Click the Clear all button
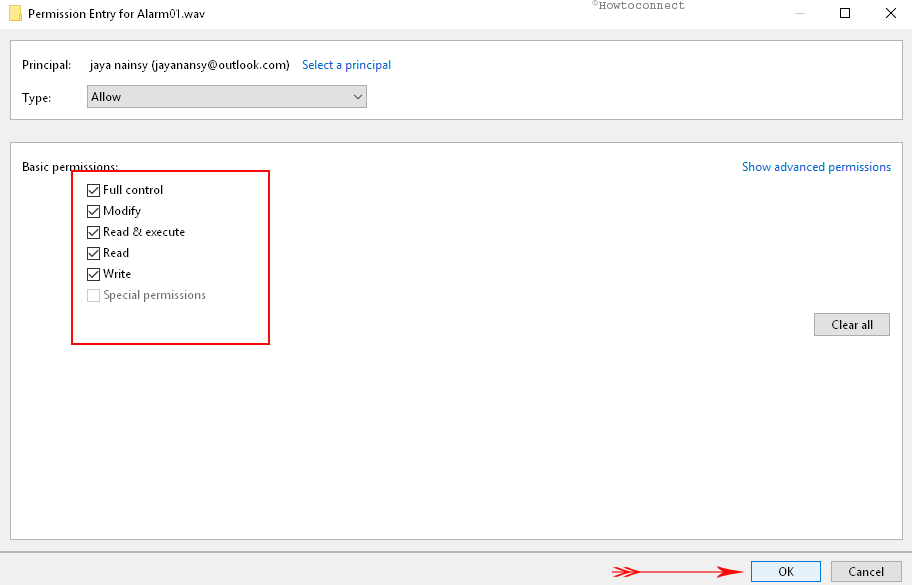Viewport: 912px width, 585px height. tap(852, 324)
